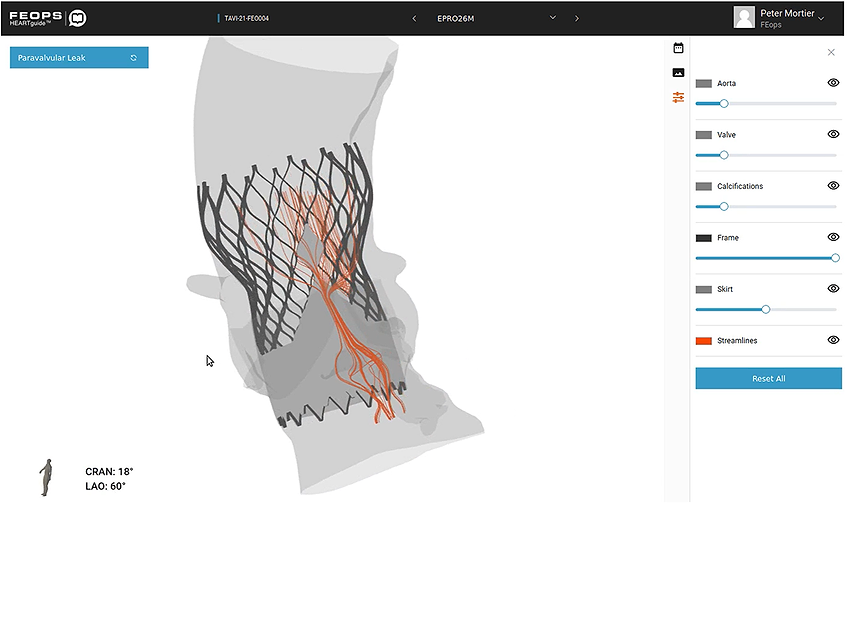Screen dimensions: 847x635
Task: Click the user avatar for Peter Mortier
Action: pyautogui.click(x=744, y=18)
